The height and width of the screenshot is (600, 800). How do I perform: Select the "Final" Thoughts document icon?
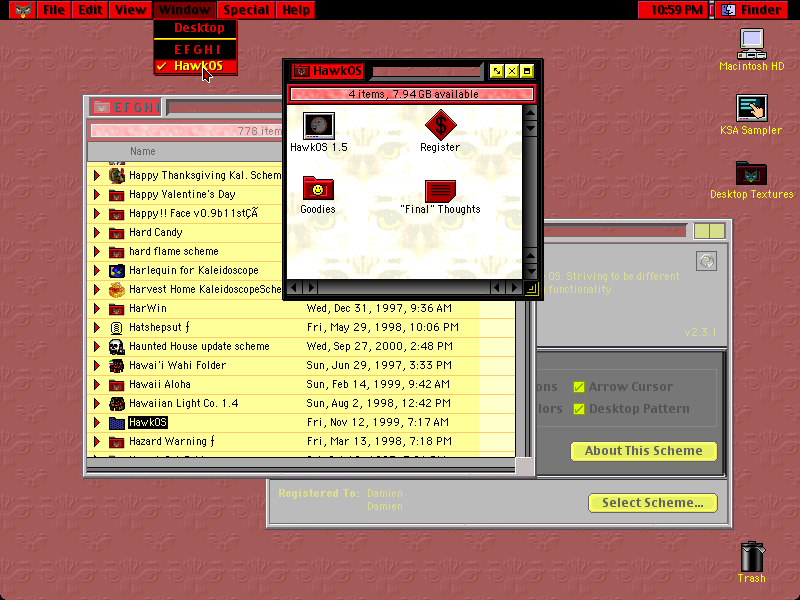point(440,191)
